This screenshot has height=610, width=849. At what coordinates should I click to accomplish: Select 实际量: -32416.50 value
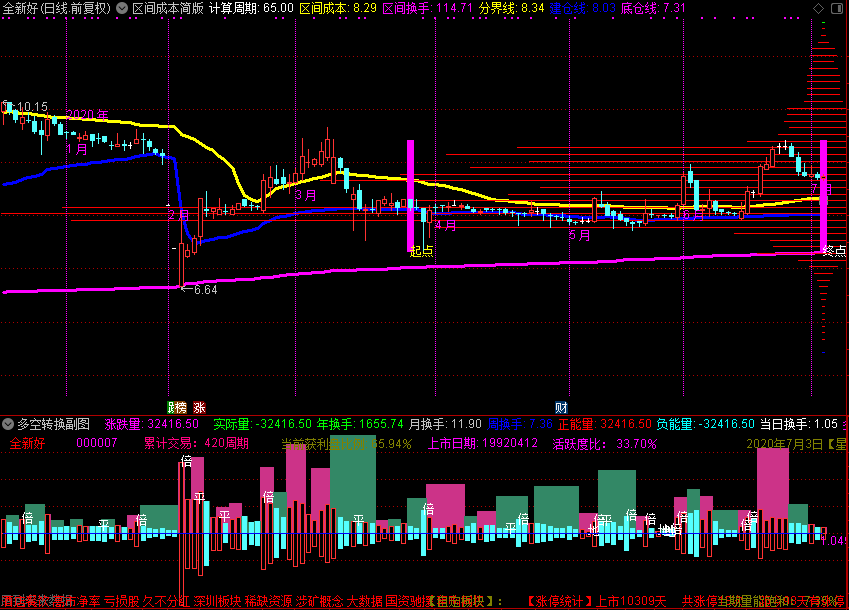coord(263,424)
